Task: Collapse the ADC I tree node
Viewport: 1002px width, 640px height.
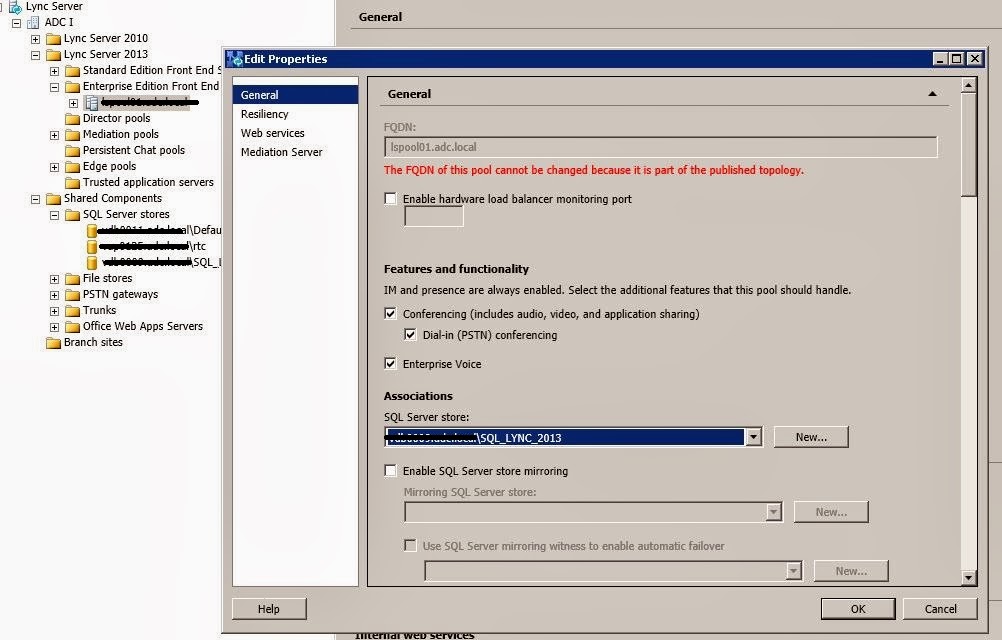Action: click(16, 23)
